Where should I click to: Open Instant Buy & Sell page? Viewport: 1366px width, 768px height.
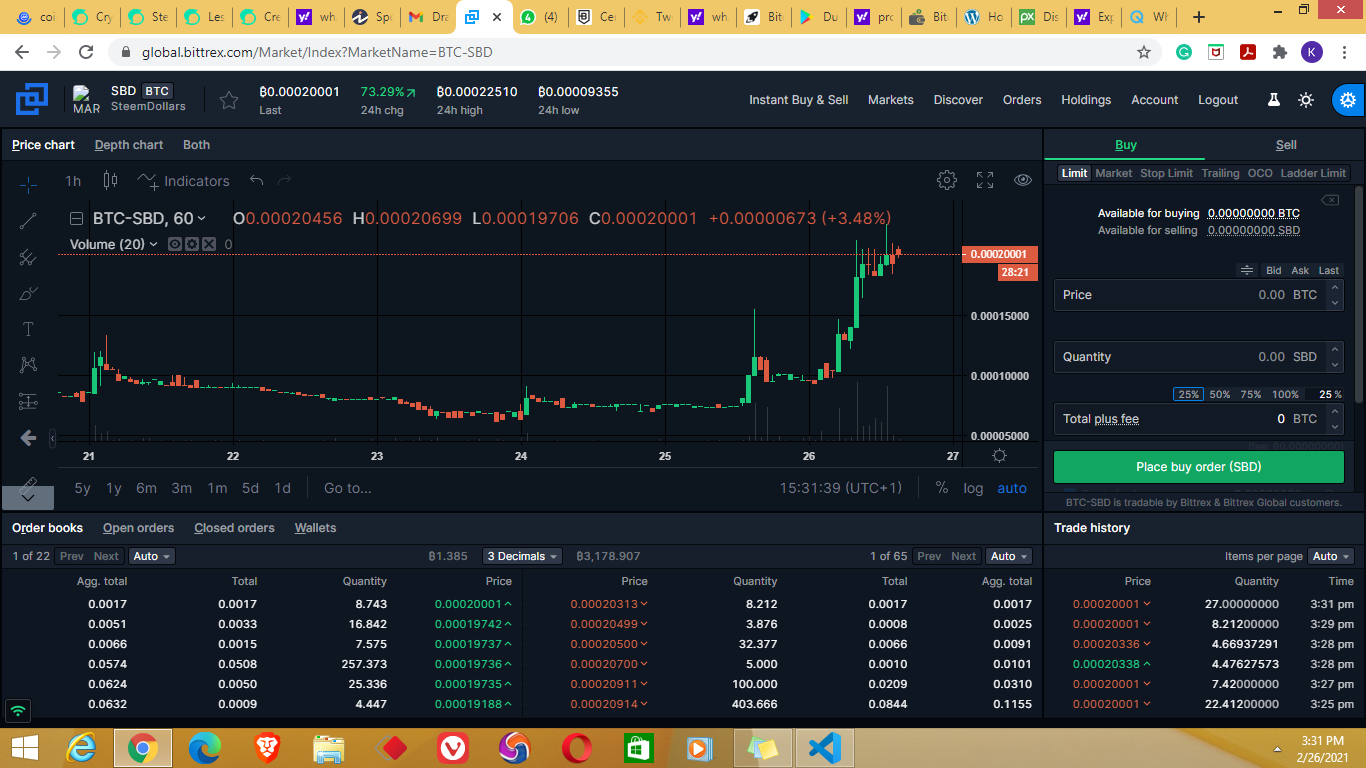[x=798, y=100]
